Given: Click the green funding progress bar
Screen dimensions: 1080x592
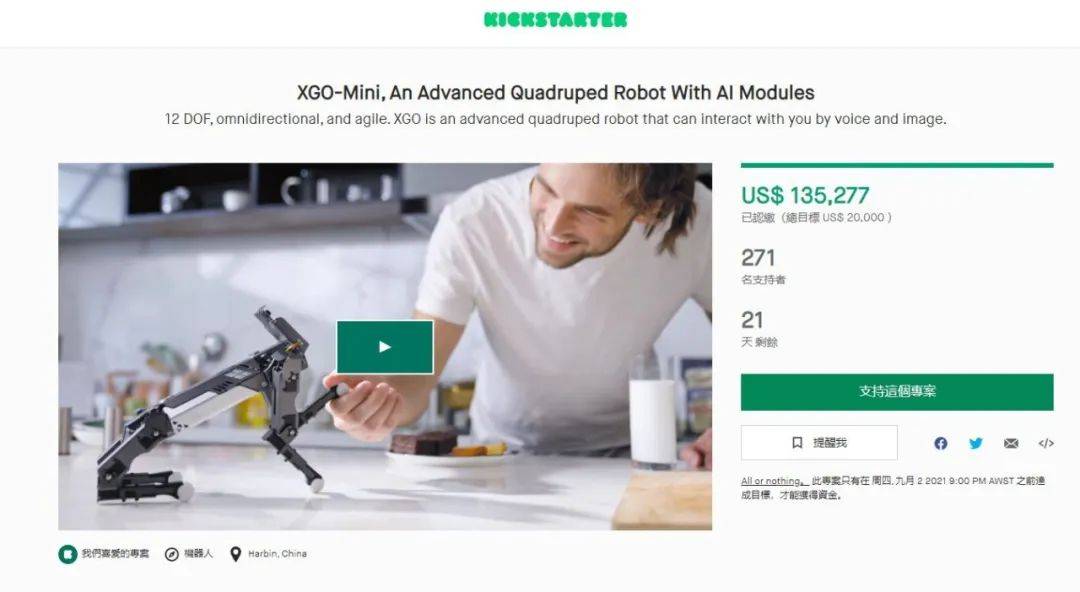Looking at the screenshot, I should pos(897,165).
